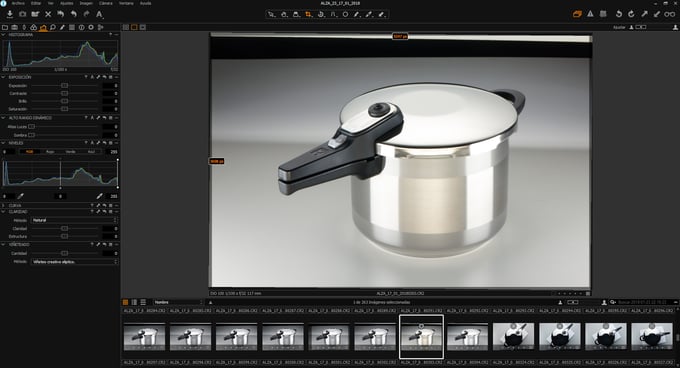680x368 pixels.
Task: Collapse the Alto Rango Dinámico panel
Action: [x=3, y=118]
